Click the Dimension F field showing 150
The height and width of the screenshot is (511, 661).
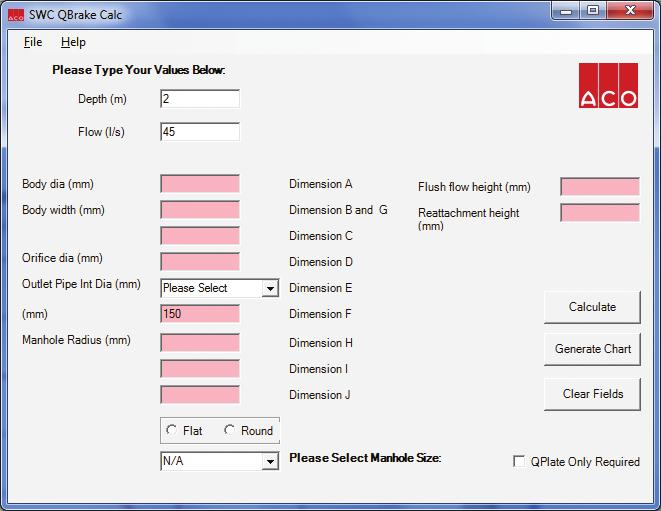pos(200,314)
